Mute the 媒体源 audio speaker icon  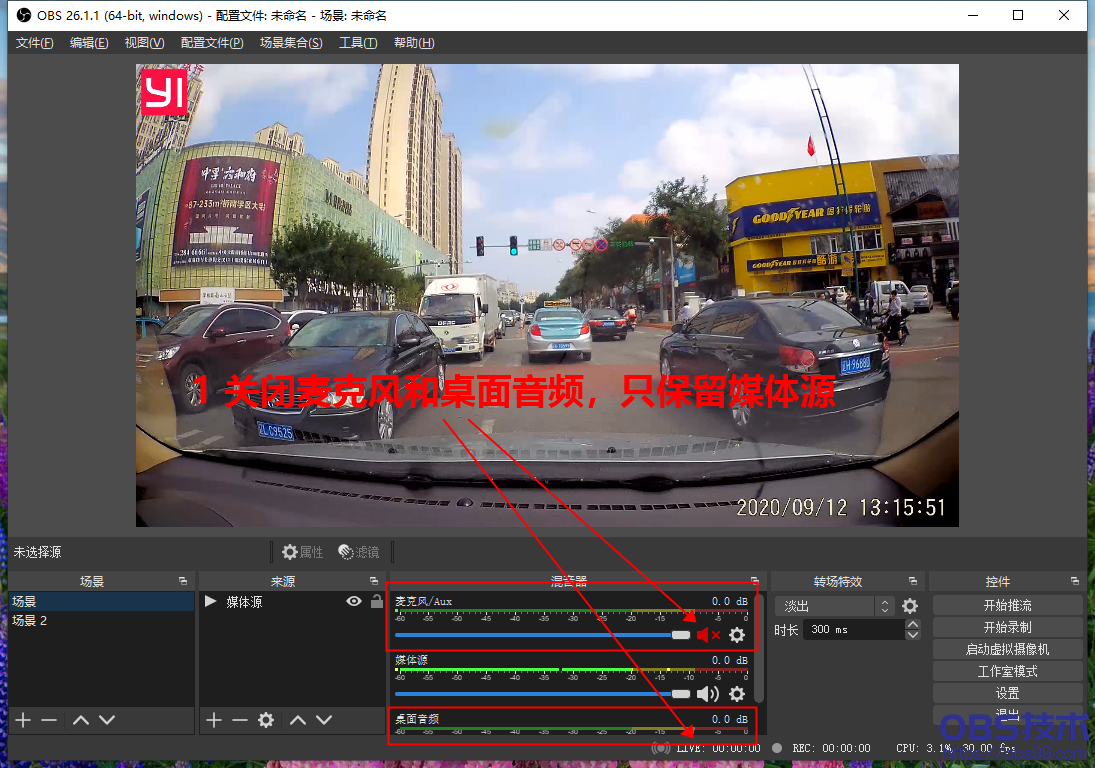coord(708,694)
